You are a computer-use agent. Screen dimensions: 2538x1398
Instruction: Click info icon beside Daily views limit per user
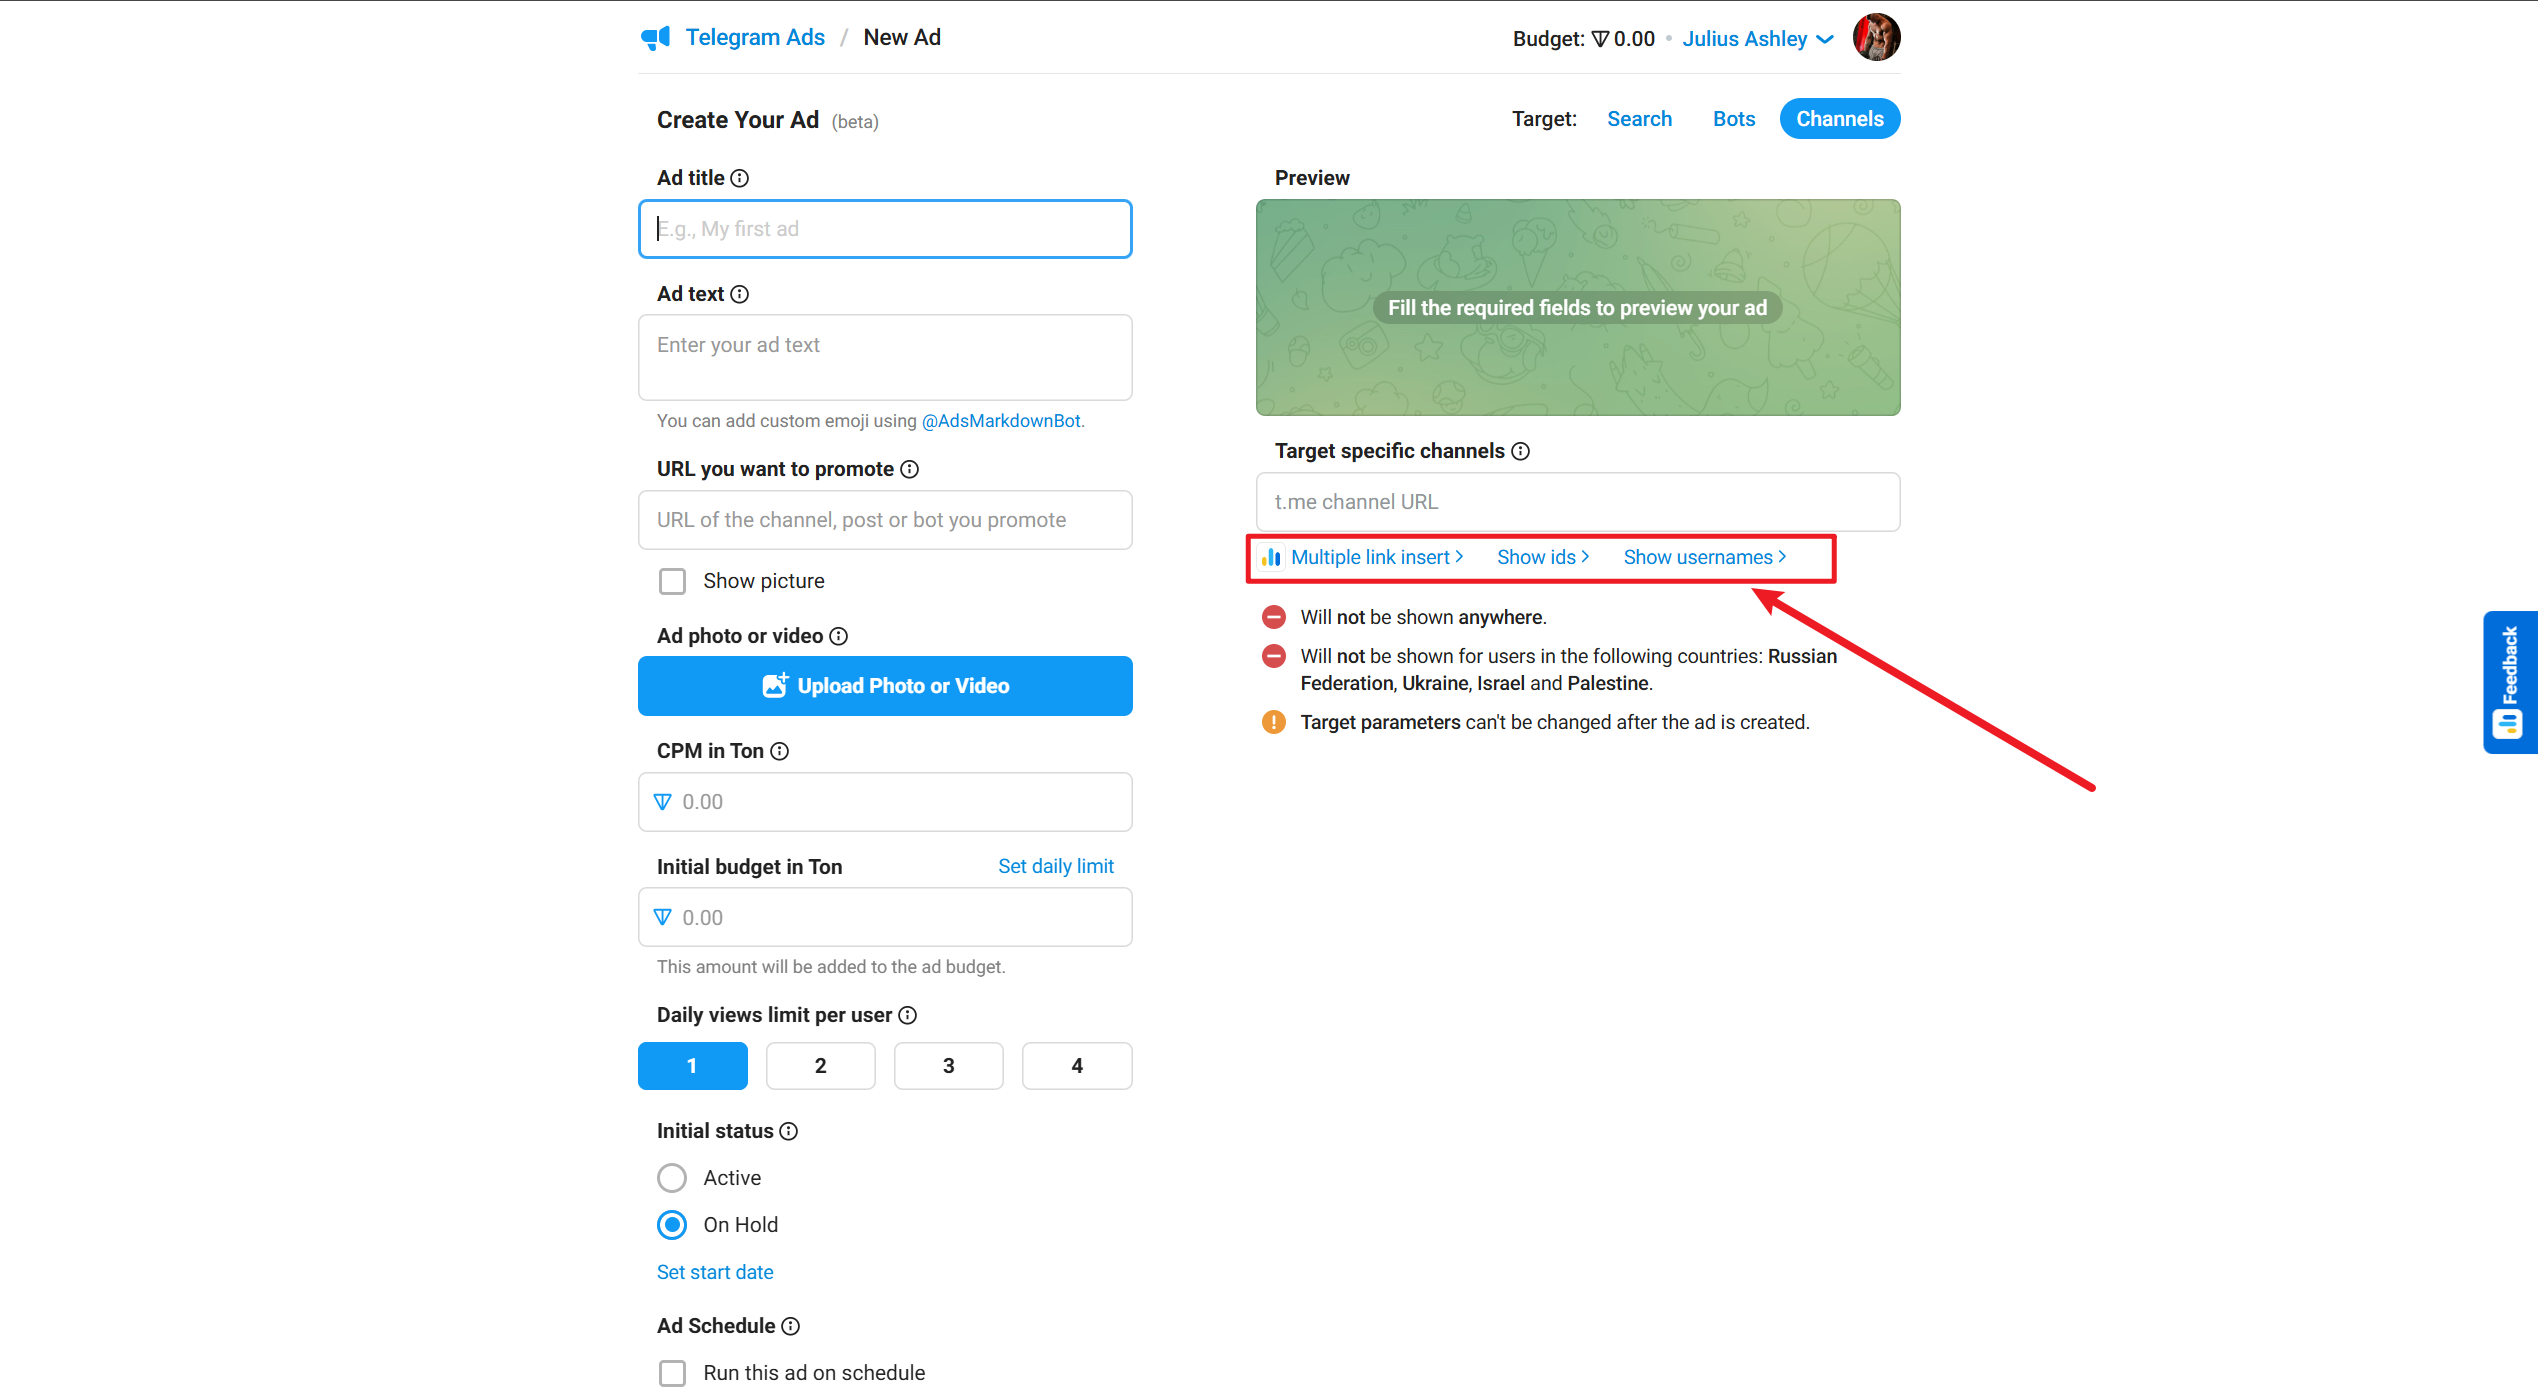[x=908, y=1015]
